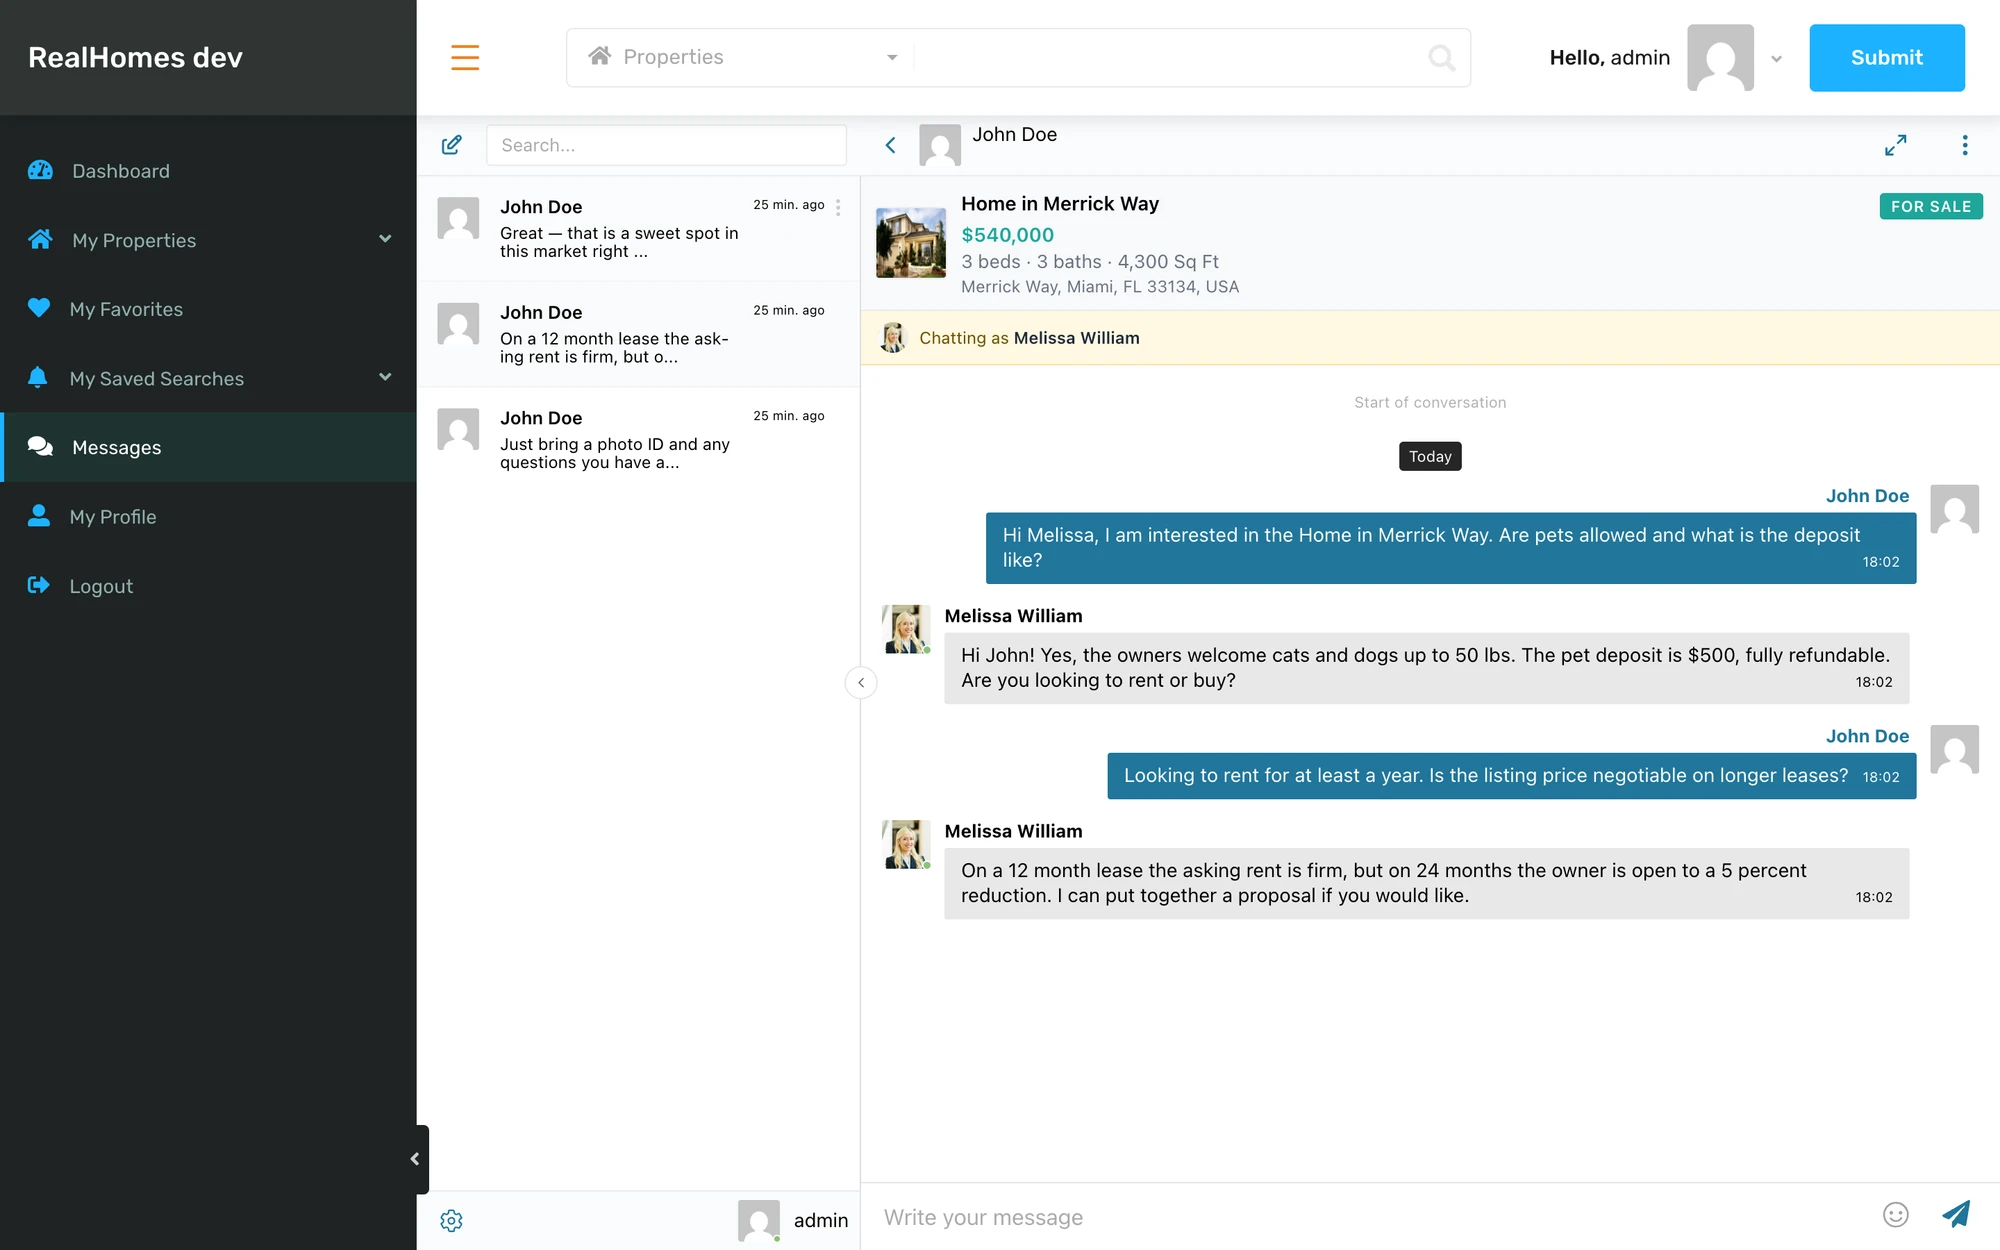
Task: Click the $540,000 price
Action: point(1007,234)
